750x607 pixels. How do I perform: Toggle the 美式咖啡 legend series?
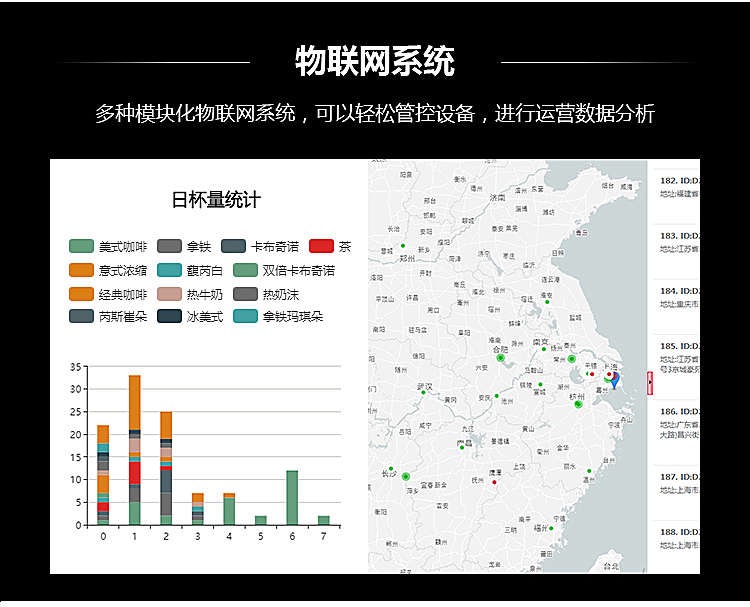(108, 246)
